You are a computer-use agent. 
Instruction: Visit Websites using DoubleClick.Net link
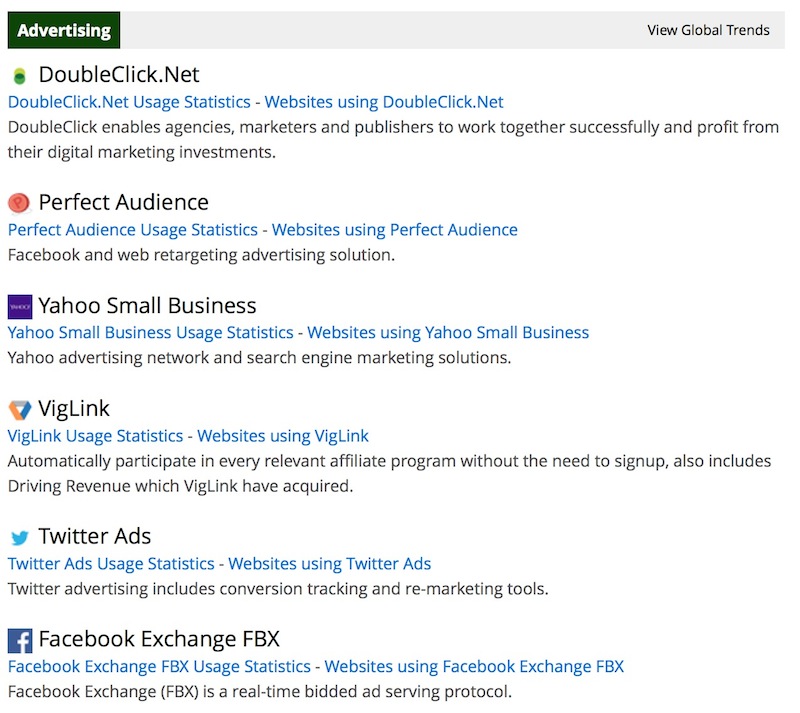click(x=384, y=102)
